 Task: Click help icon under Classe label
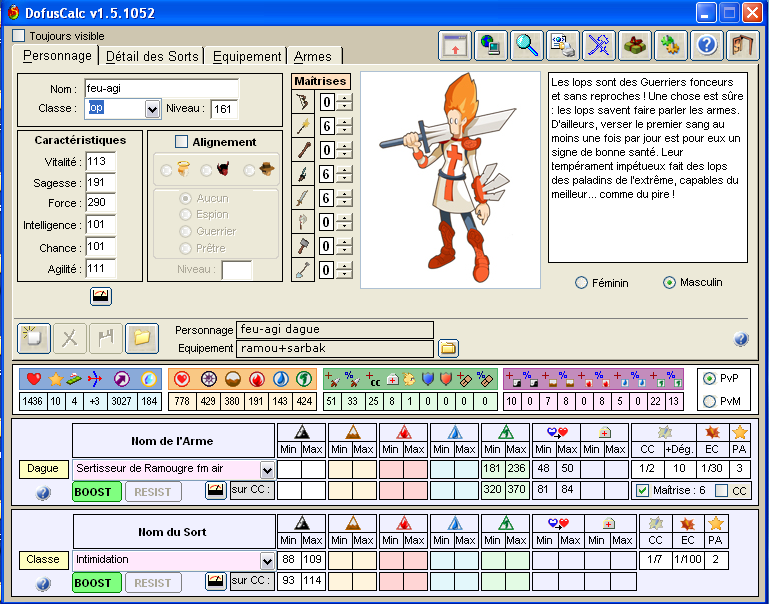tap(43, 583)
